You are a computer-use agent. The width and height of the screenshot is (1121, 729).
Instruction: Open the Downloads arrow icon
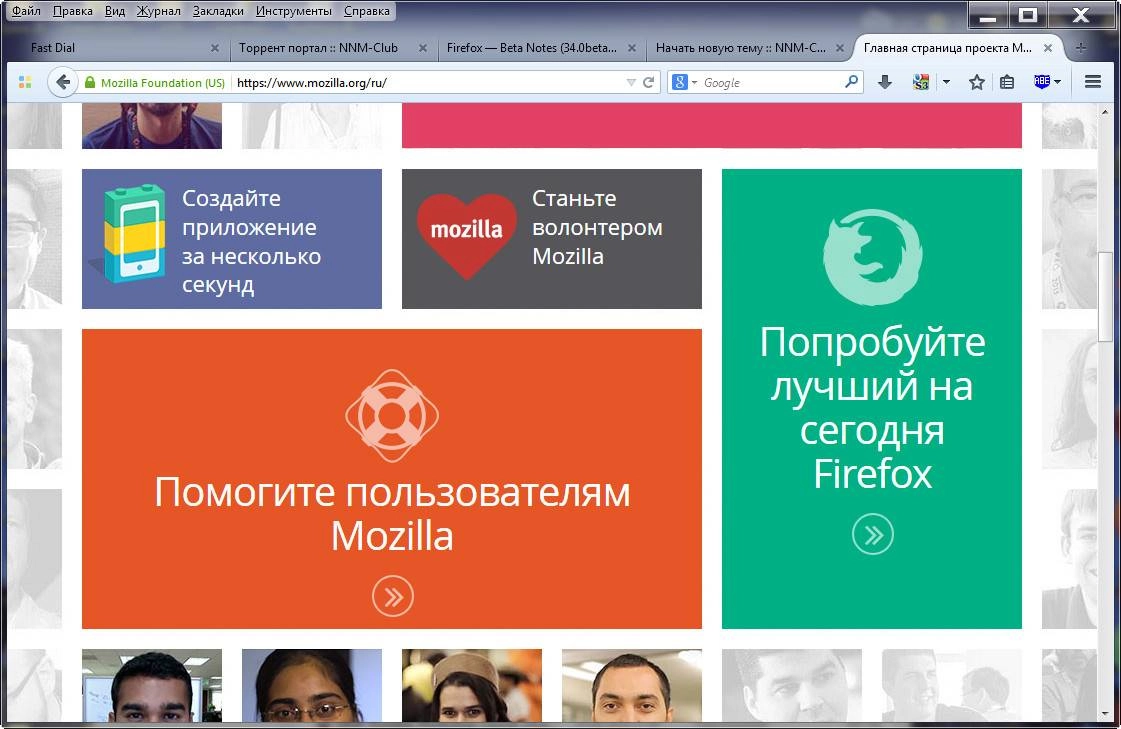[884, 82]
